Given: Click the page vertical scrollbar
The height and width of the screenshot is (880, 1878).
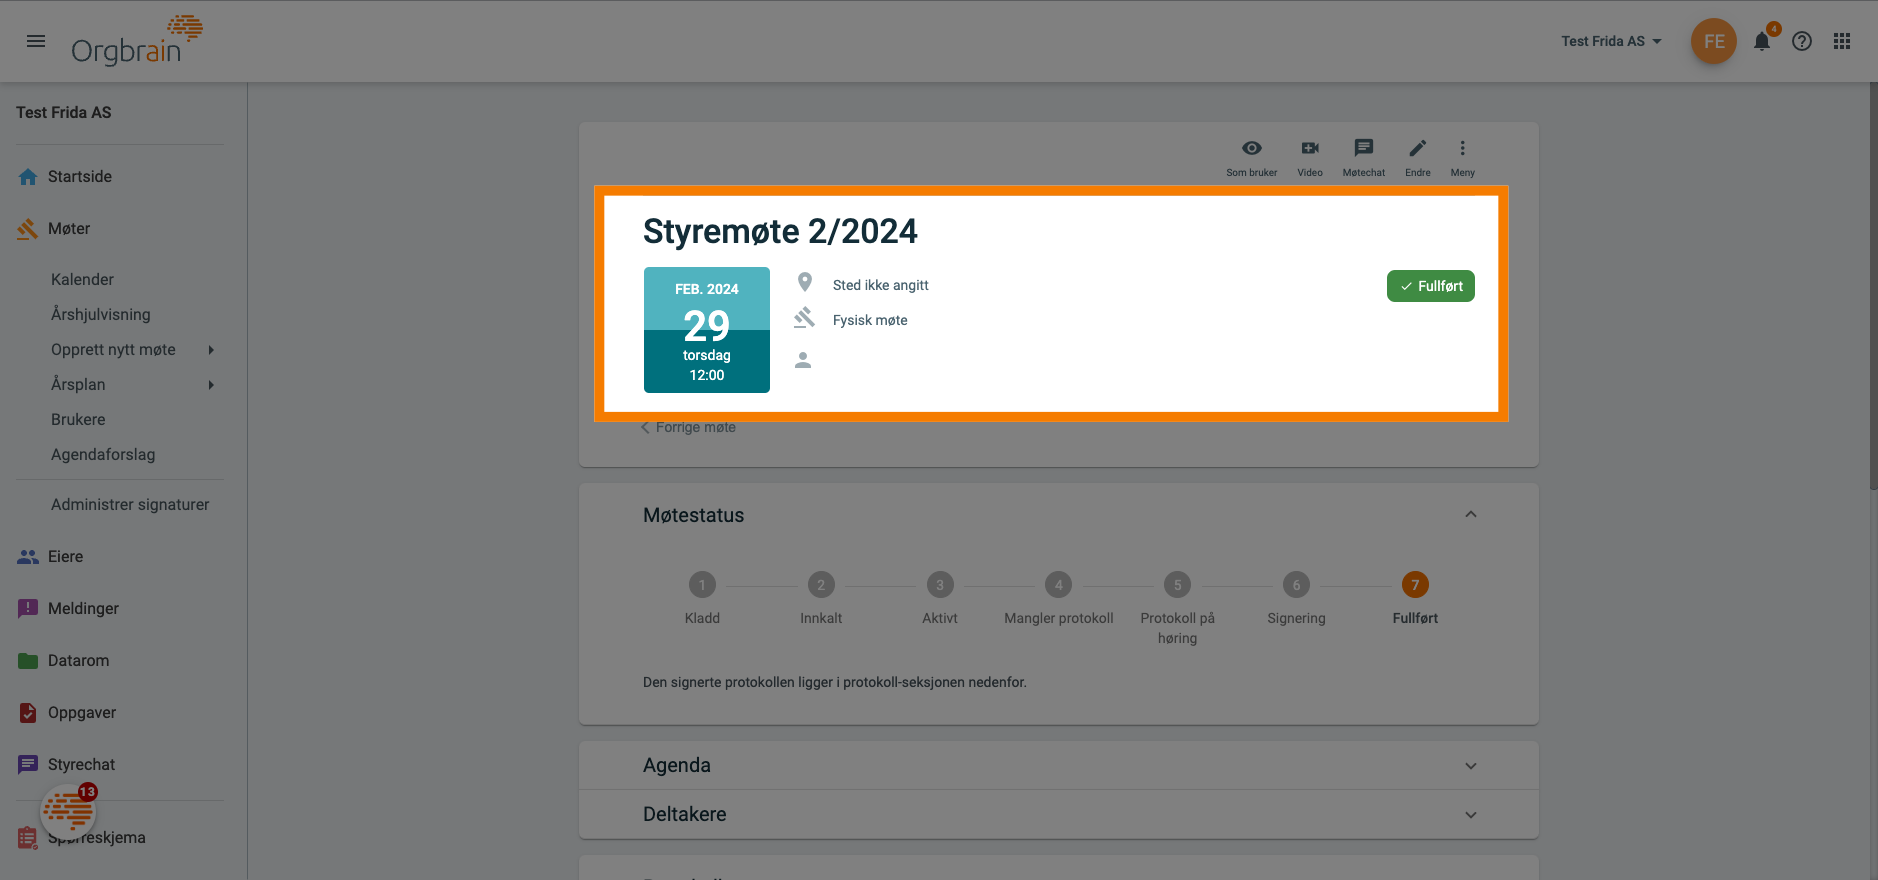Looking at the screenshot, I should click(1873, 286).
